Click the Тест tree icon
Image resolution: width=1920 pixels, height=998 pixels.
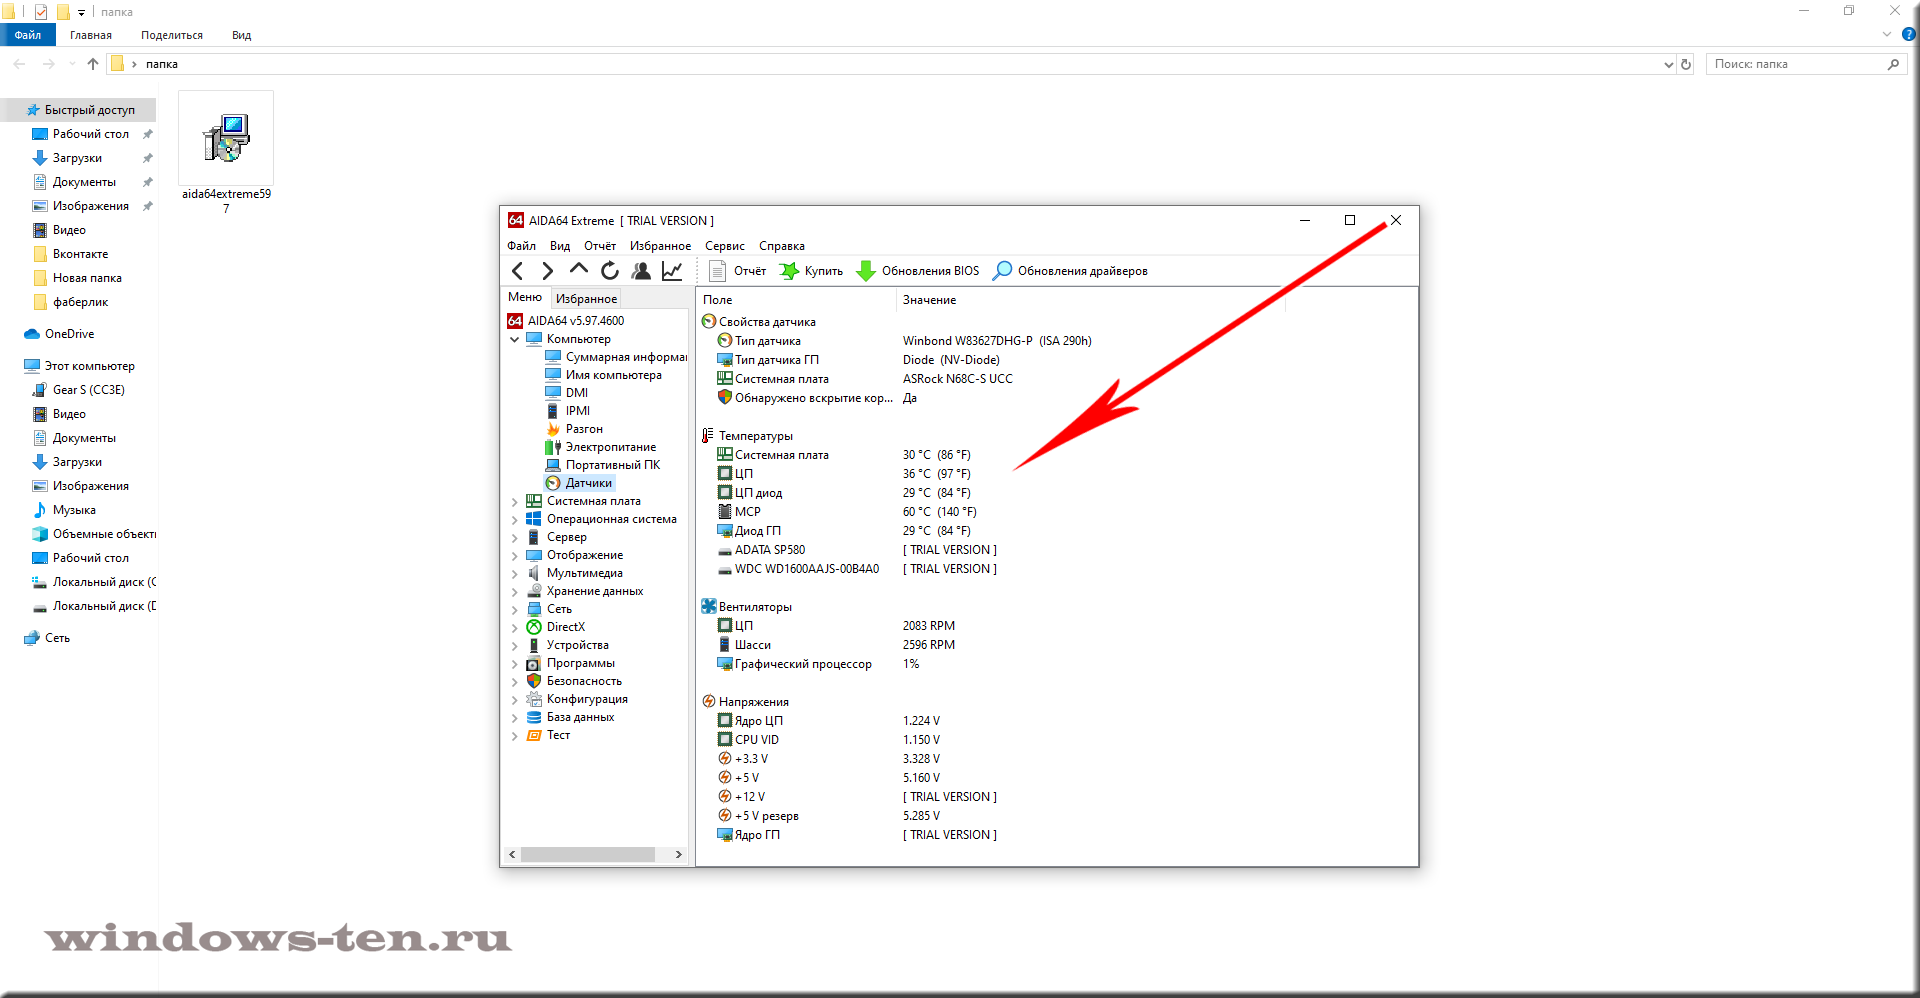tap(534, 735)
